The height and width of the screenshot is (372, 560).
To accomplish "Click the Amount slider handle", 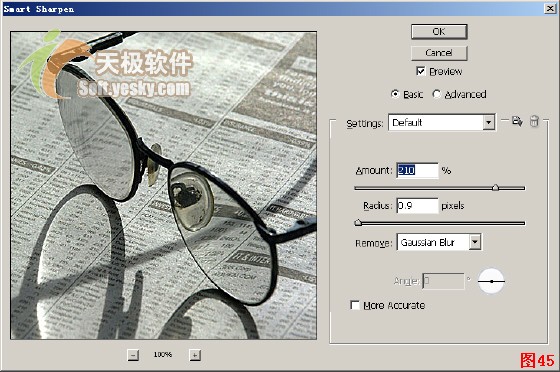I will 495,187.
